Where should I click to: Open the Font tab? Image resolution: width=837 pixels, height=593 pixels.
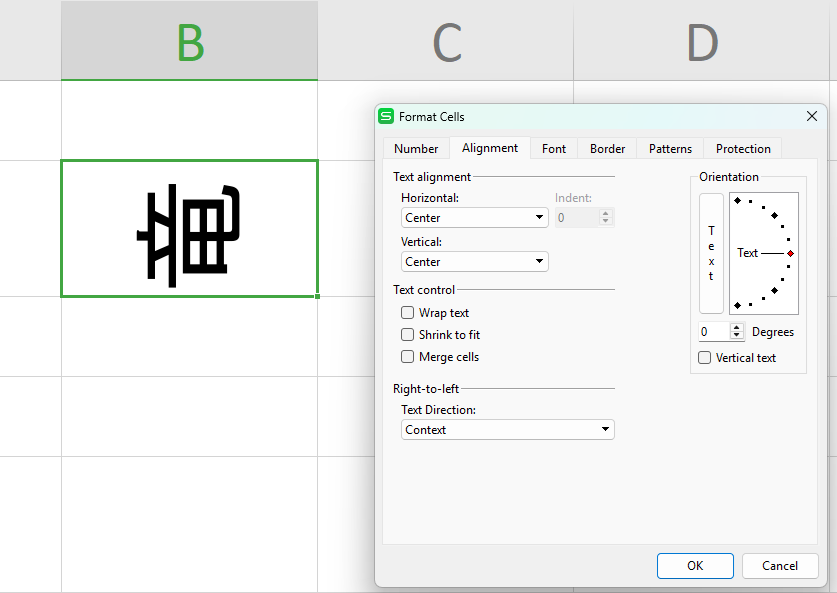(x=554, y=149)
